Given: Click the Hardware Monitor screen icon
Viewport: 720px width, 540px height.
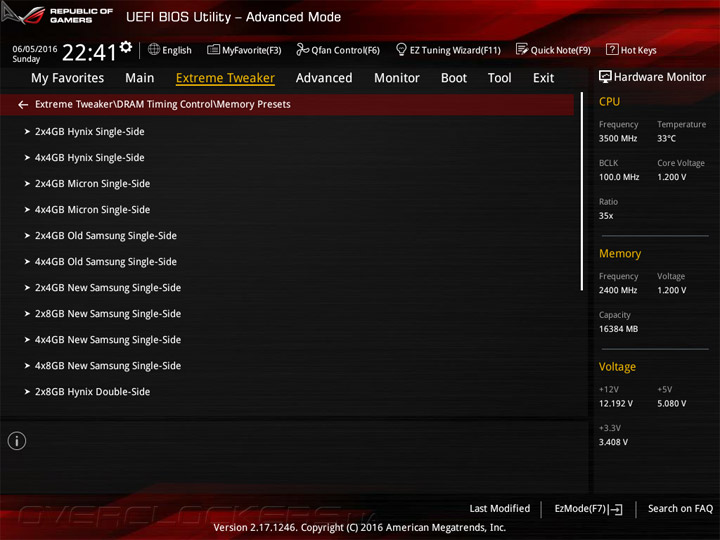Looking at the screenshot, I should point(605,77).
